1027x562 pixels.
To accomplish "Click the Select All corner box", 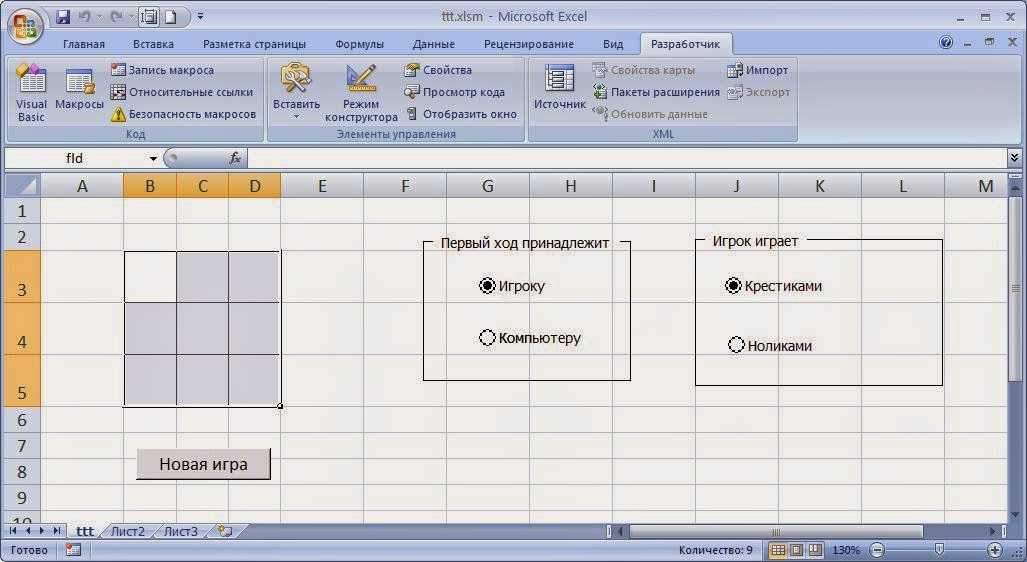I will click(22, 185).
